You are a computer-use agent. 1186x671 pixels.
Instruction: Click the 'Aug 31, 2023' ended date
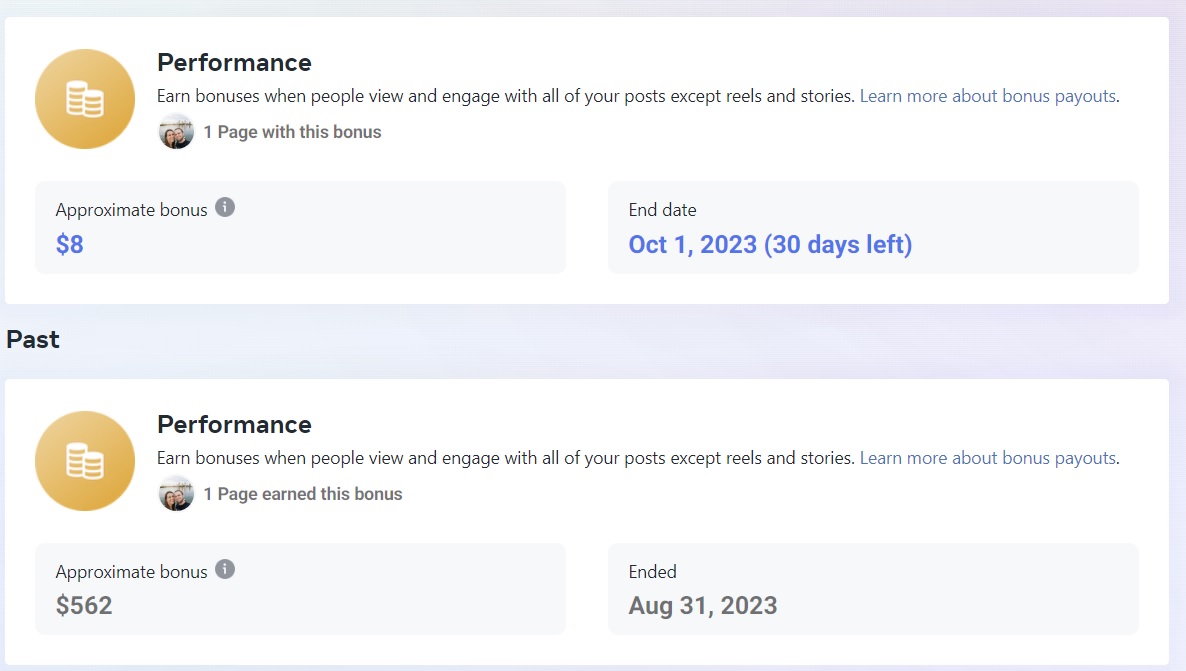point(703,605)
